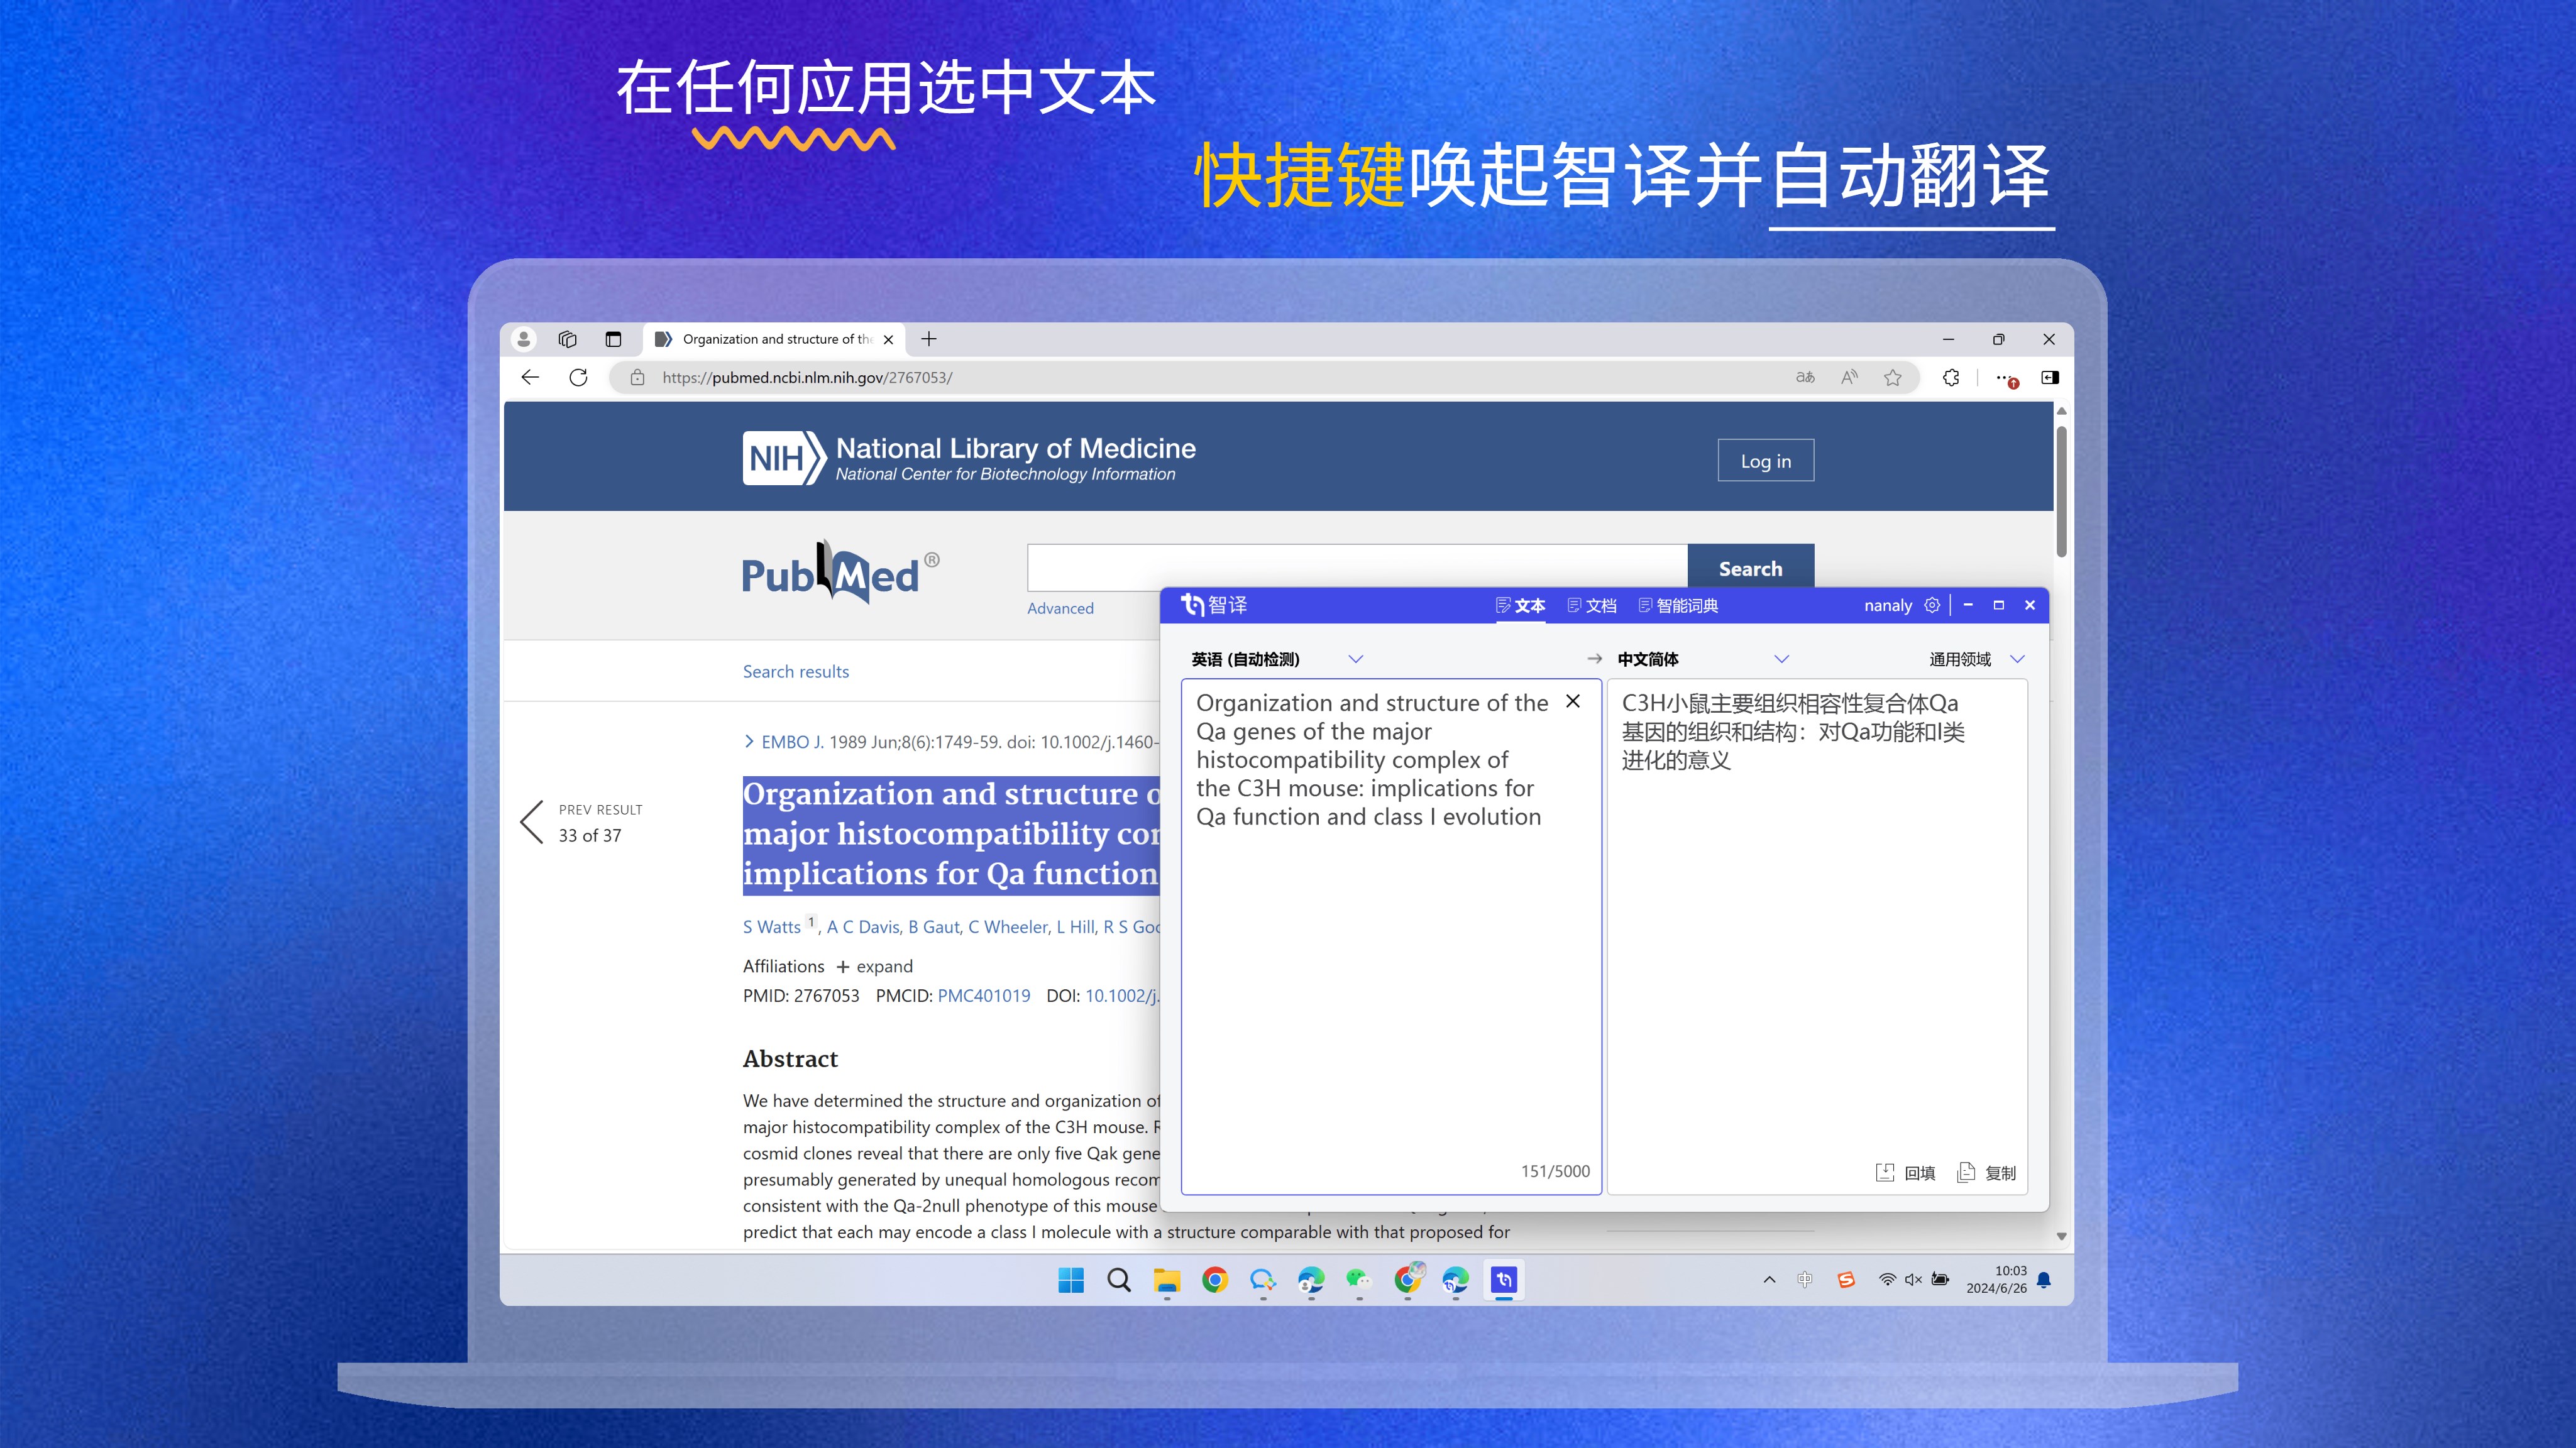Click the browser read aloud icon
2576x1448 pixels.
[x=1848, y=377]
